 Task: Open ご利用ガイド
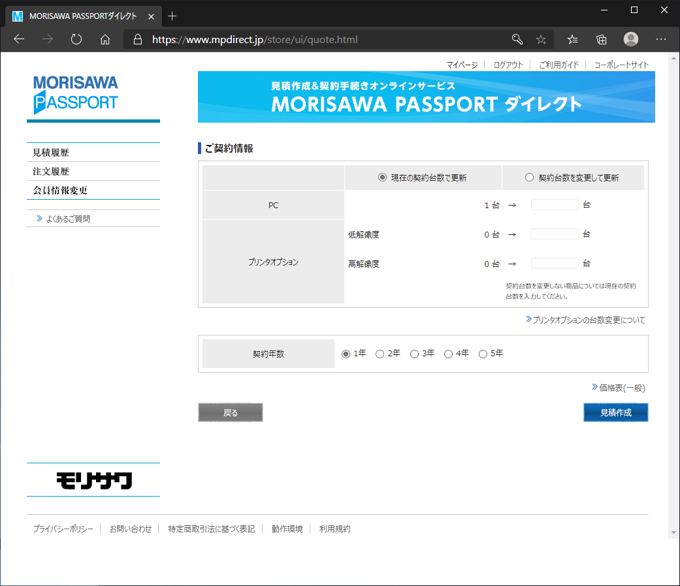(559, 65)
